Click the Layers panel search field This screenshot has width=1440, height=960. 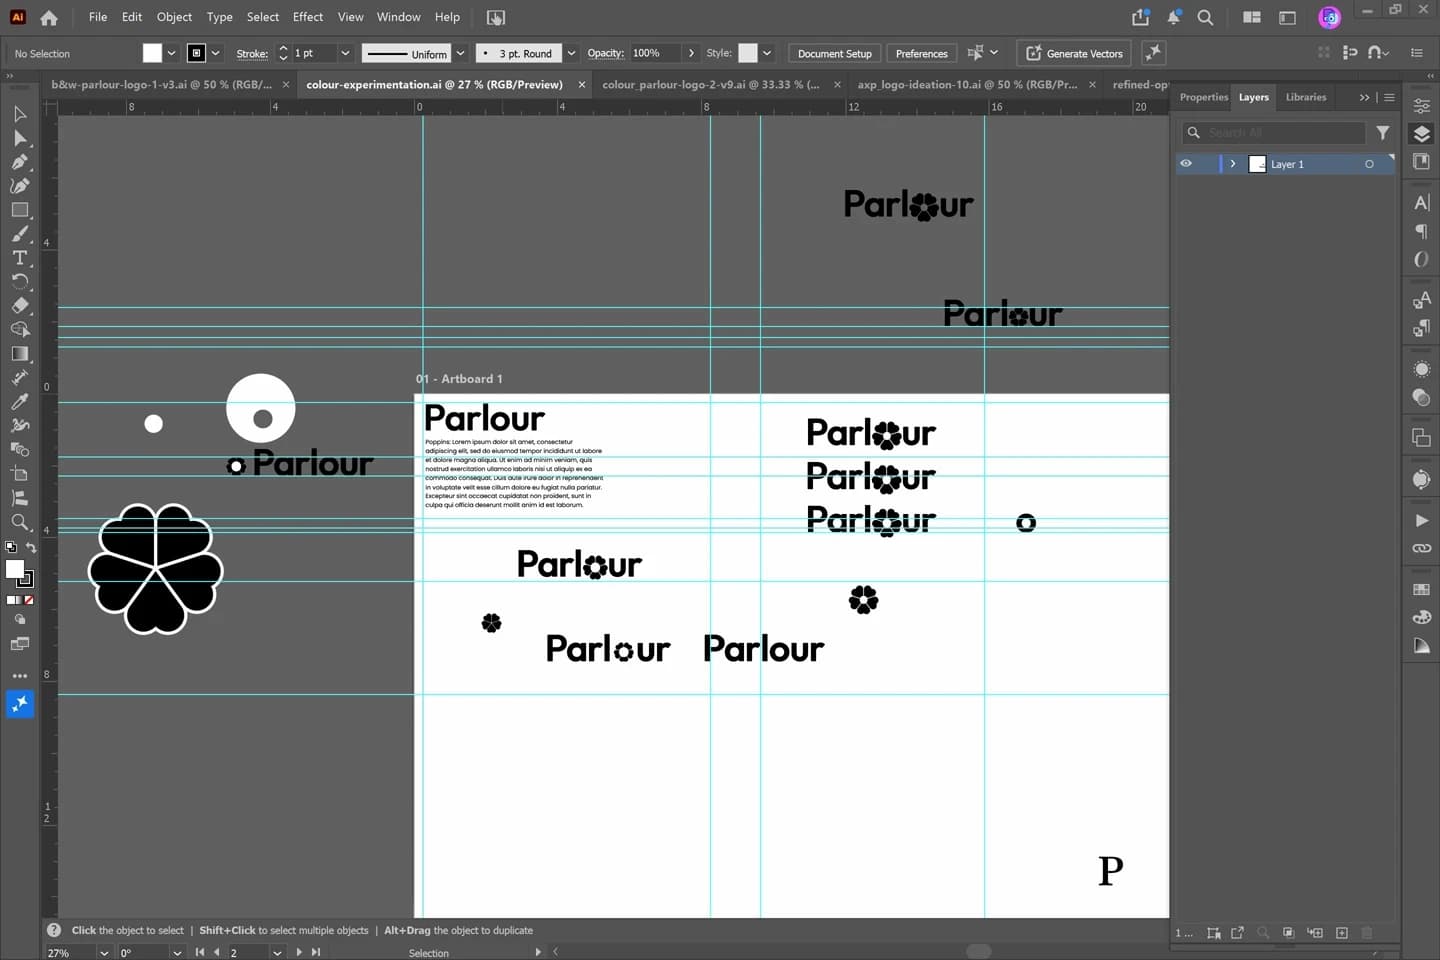point(1274,132)
